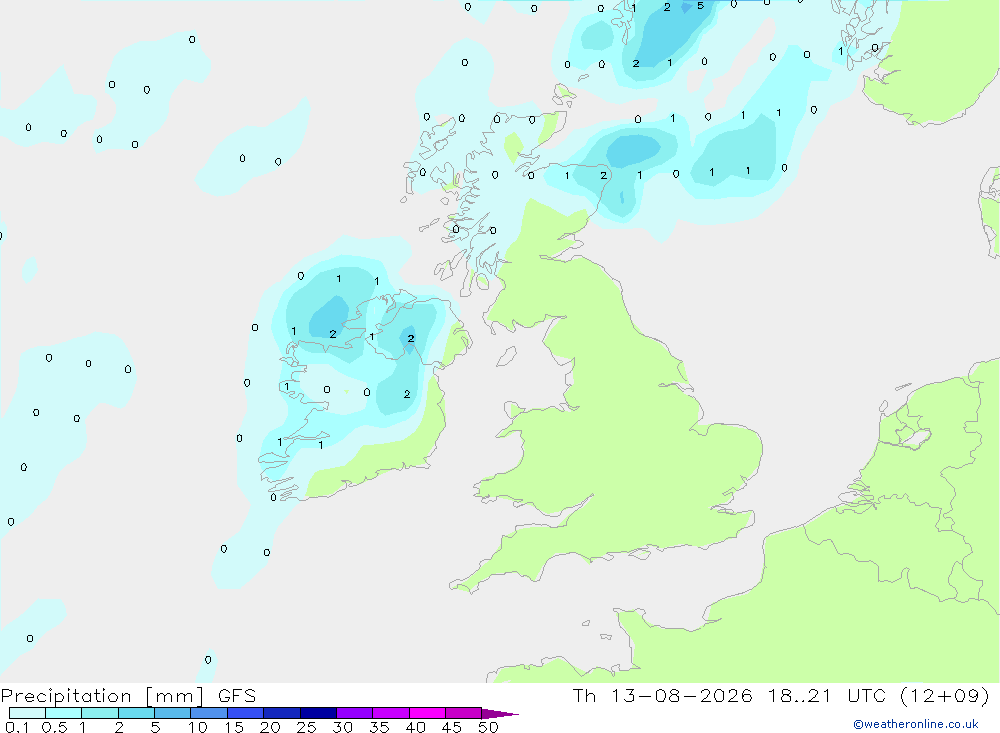
Task: Click the 1–2 mm legend color swatch
Action: pyautogui.click(x=99, y=713)
